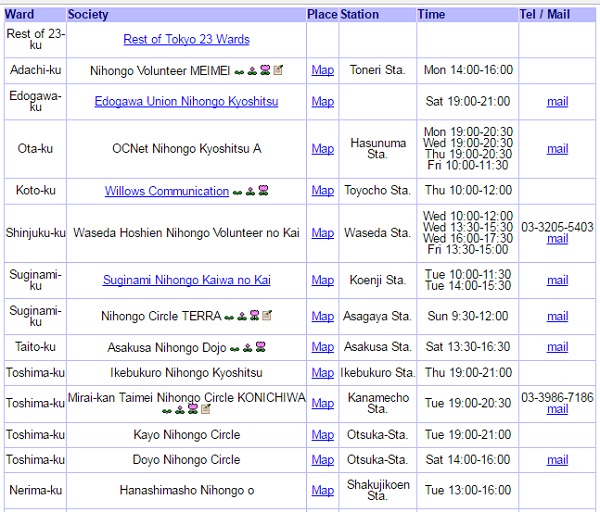The width and height of the screenshot is (600, 512).
Task: Open Suginami Nihongo Kaiwa no Kai link
Action: (186, 280)
